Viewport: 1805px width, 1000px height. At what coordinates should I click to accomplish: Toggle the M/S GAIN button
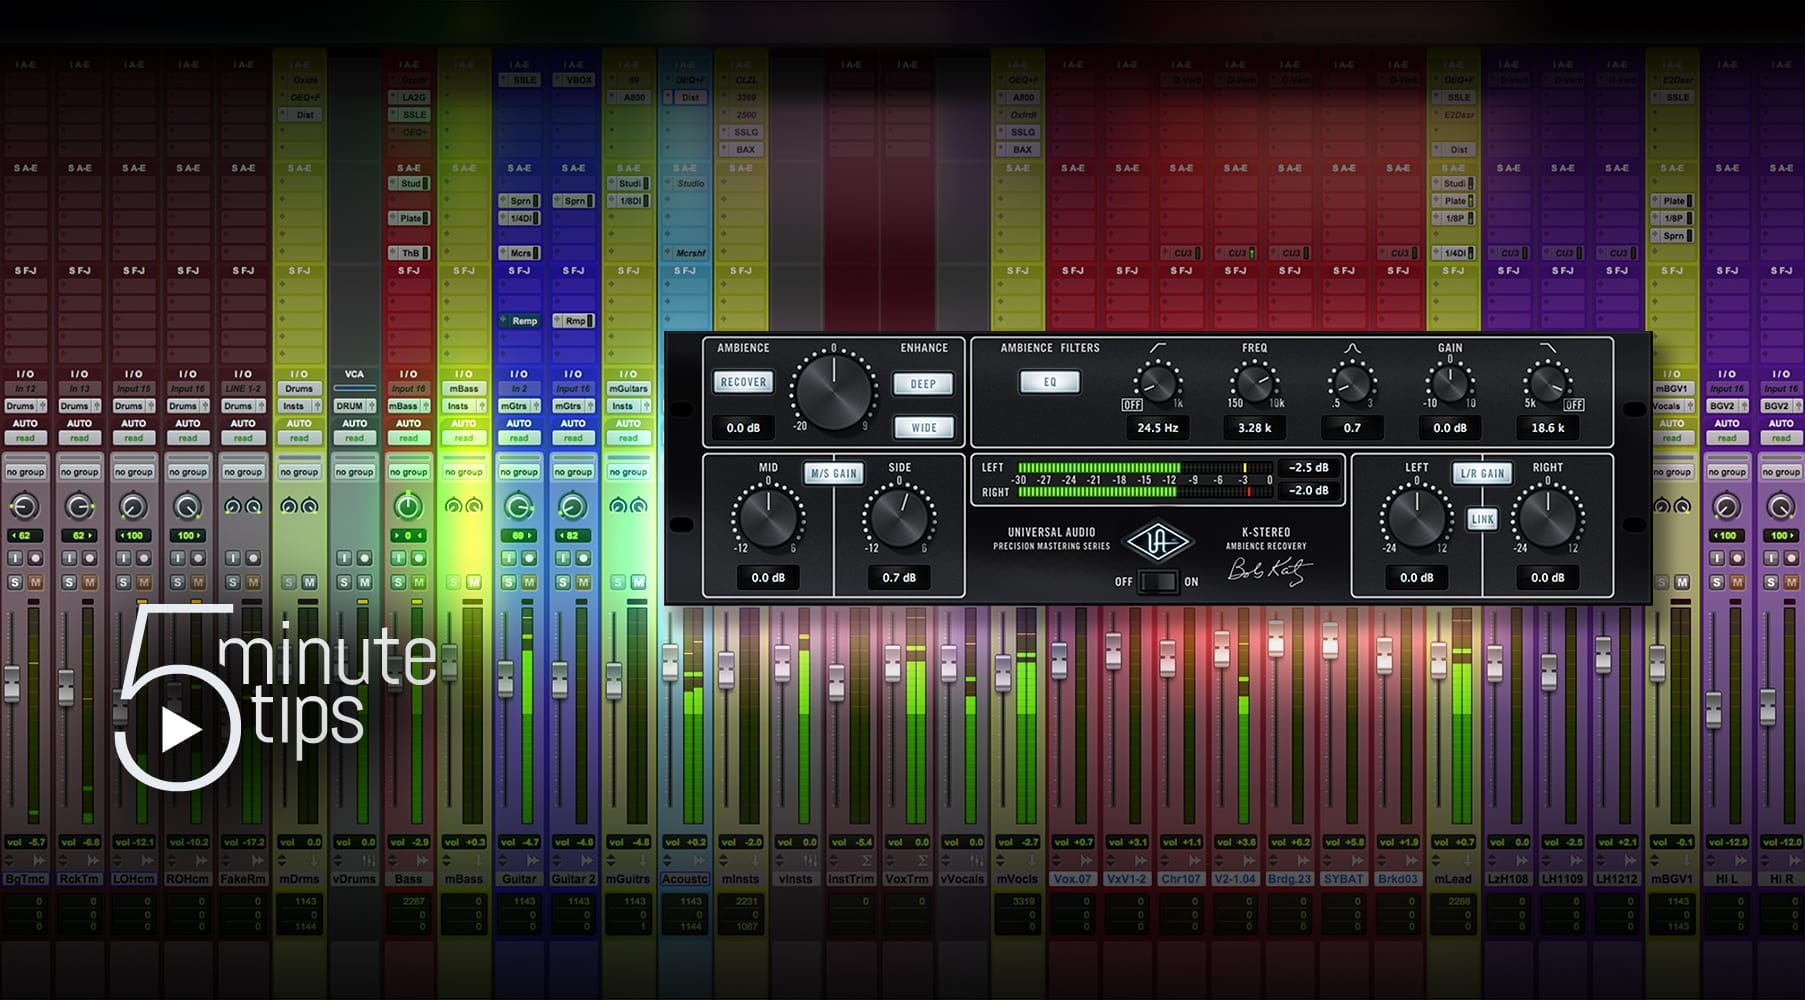click(834, 473)
